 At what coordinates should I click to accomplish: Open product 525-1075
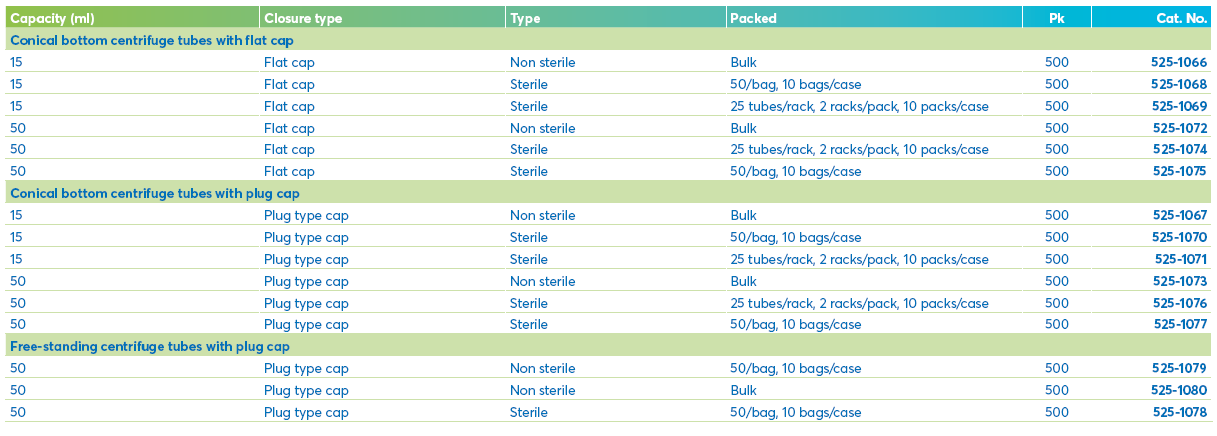point(1179,171)
